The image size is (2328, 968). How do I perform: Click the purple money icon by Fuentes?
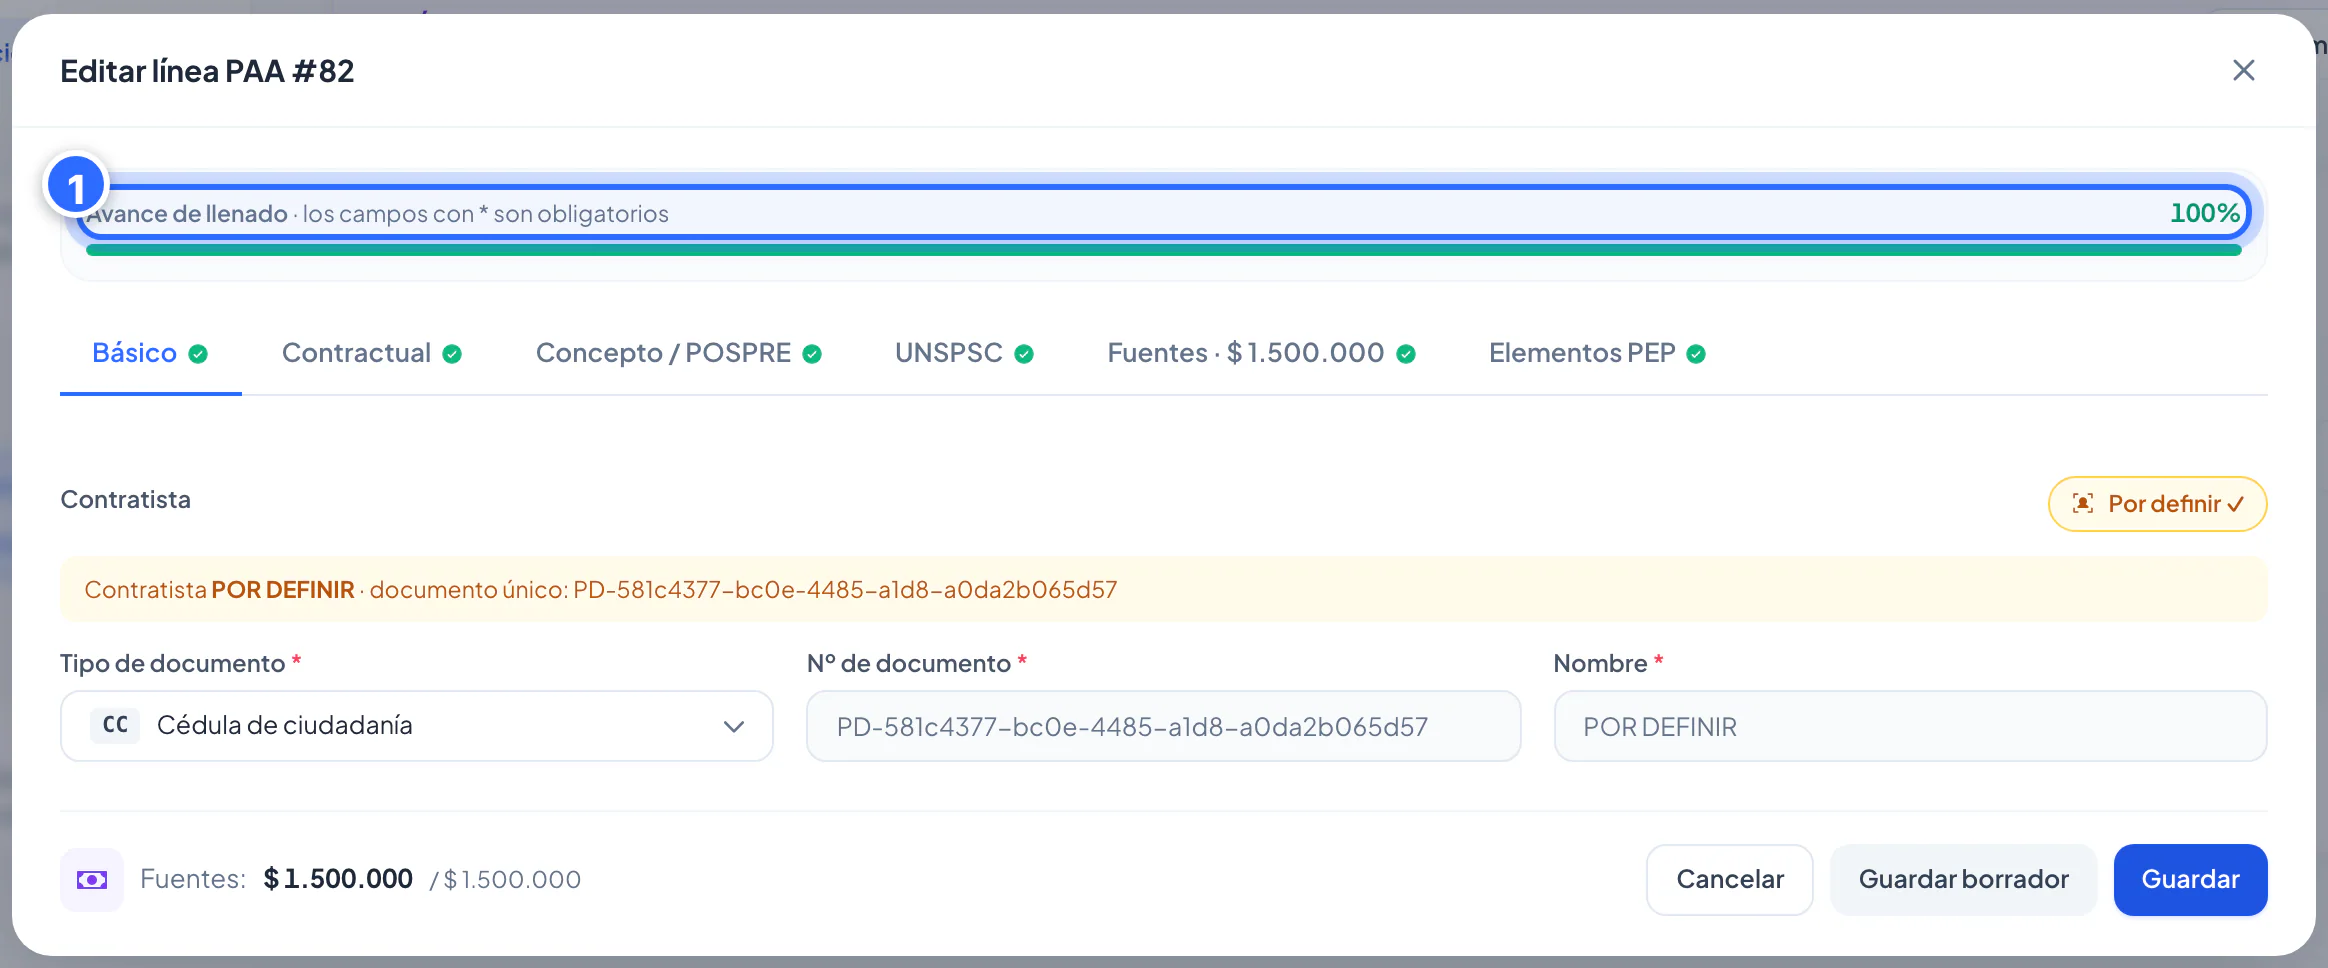click(x=92, y=879)
